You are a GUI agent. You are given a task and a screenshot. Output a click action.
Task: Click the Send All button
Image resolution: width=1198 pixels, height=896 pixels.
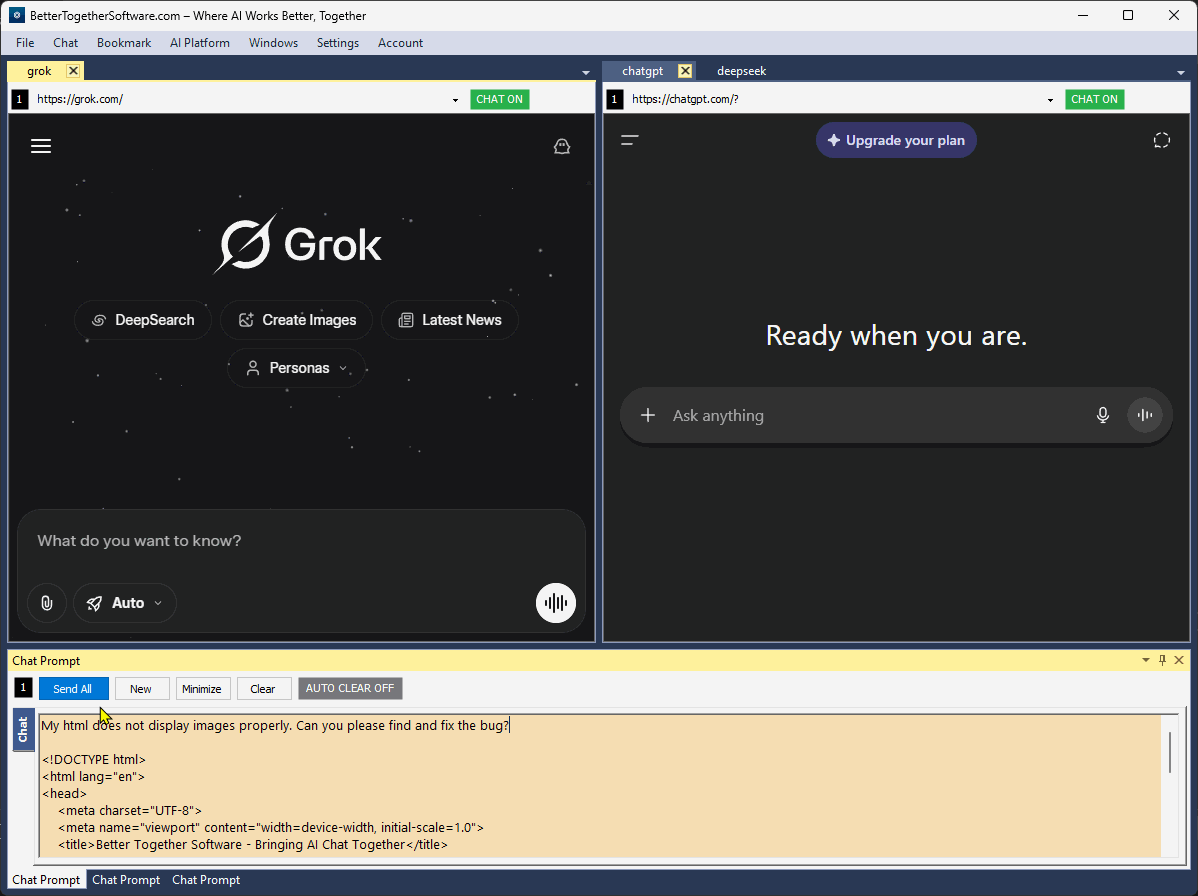[73, 688]
